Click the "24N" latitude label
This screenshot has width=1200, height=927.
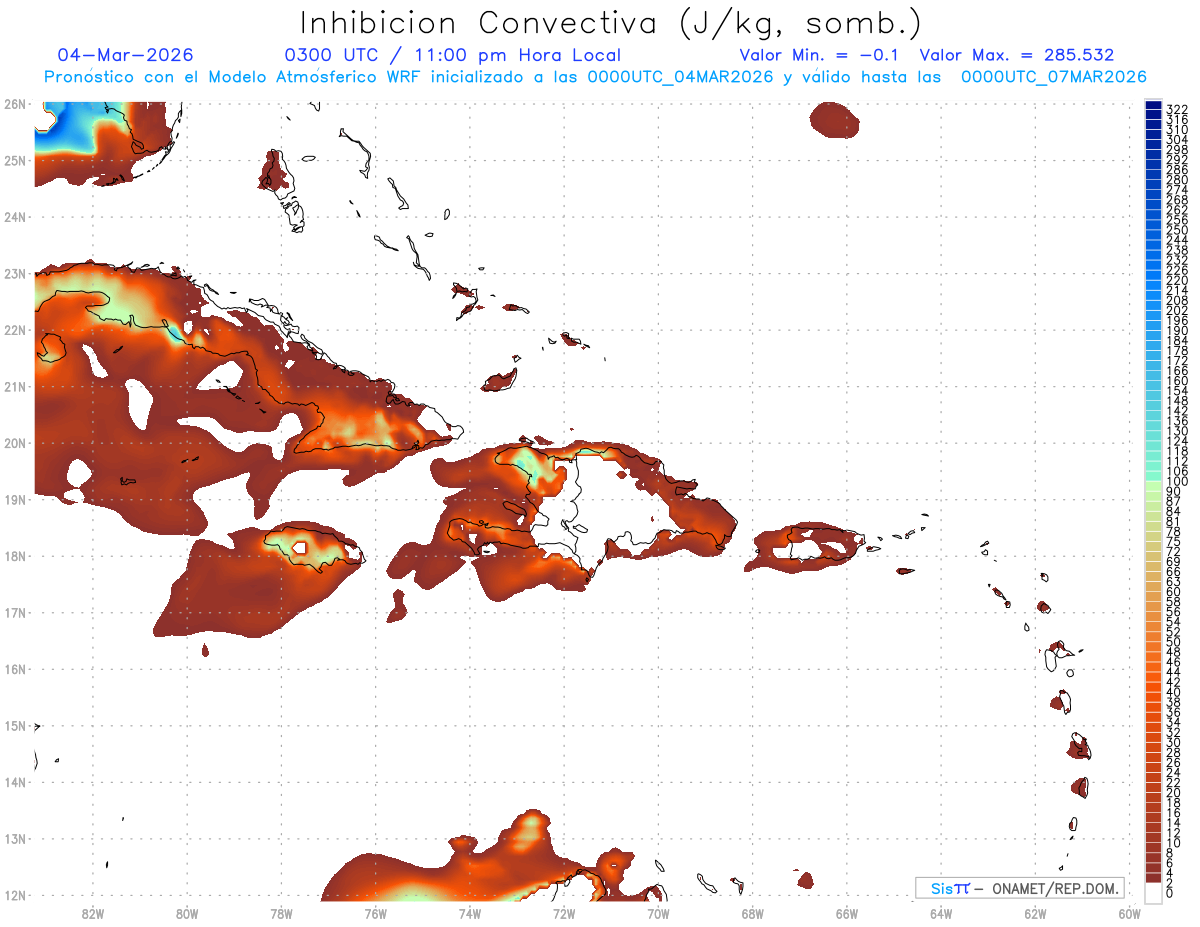pos(14,217)
